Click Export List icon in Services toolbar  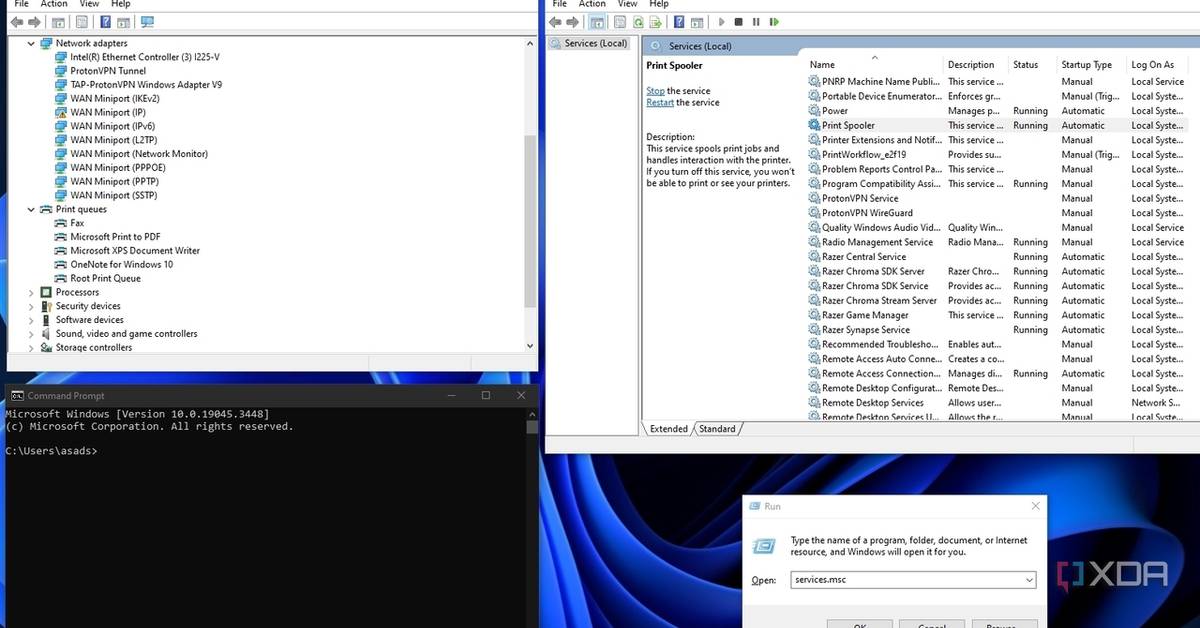(x=655, y=21)
